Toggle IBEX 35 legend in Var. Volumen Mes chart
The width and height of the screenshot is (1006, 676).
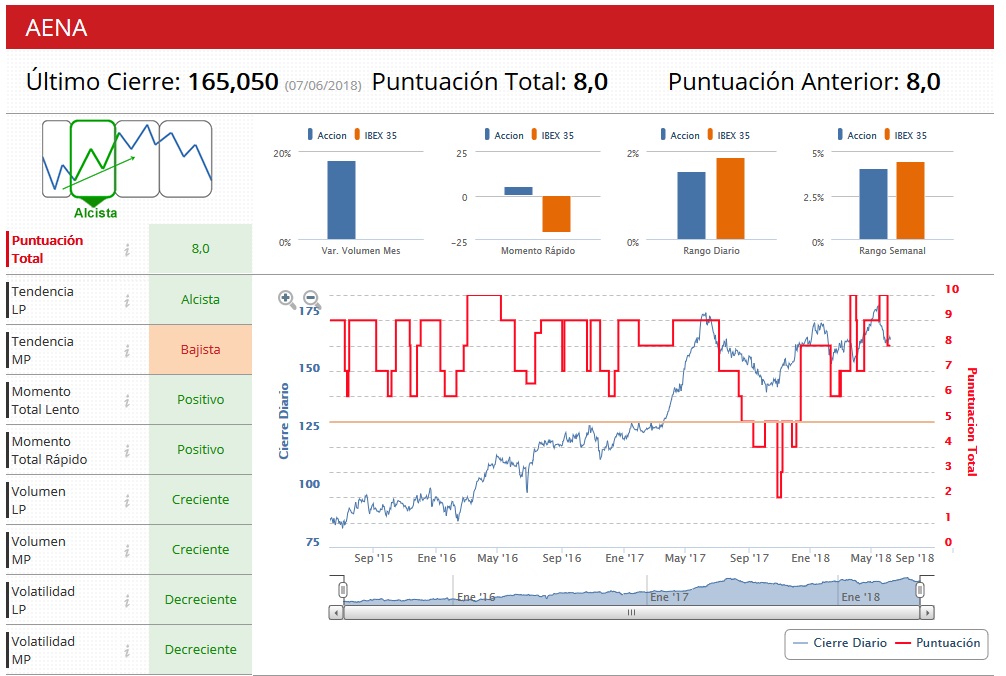coord(376,135)
